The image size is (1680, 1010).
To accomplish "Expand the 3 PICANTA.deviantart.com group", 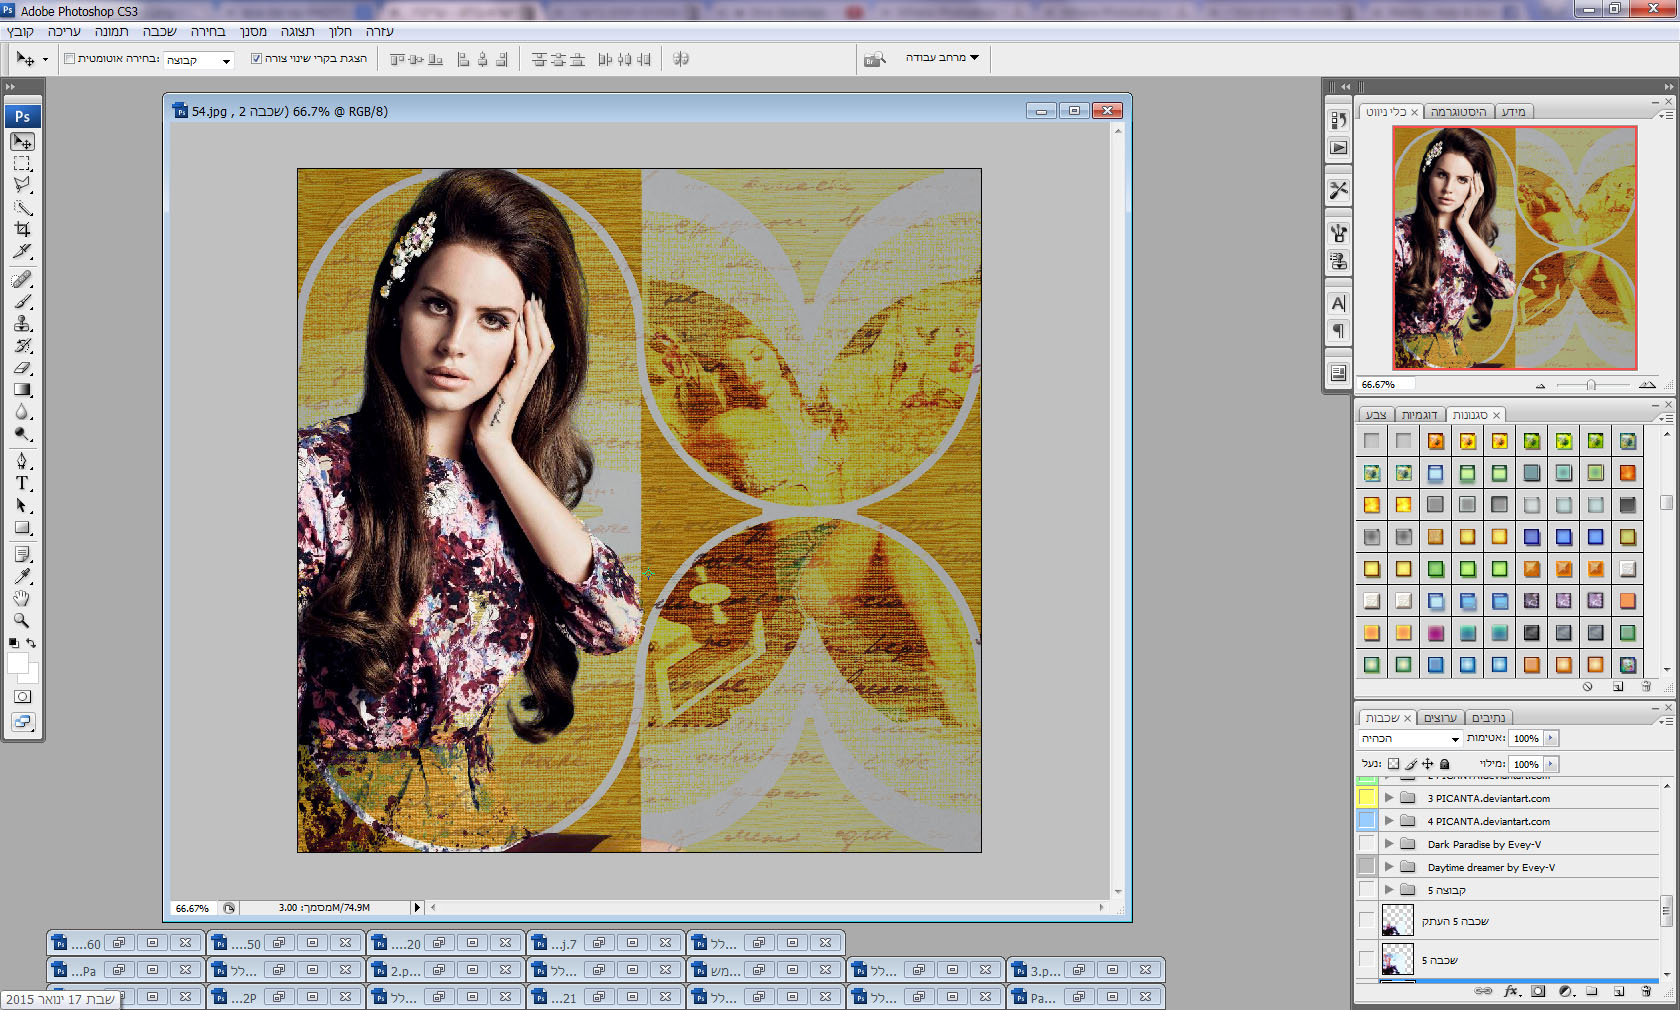I will pyautogui.click(x=1388, y=798).
